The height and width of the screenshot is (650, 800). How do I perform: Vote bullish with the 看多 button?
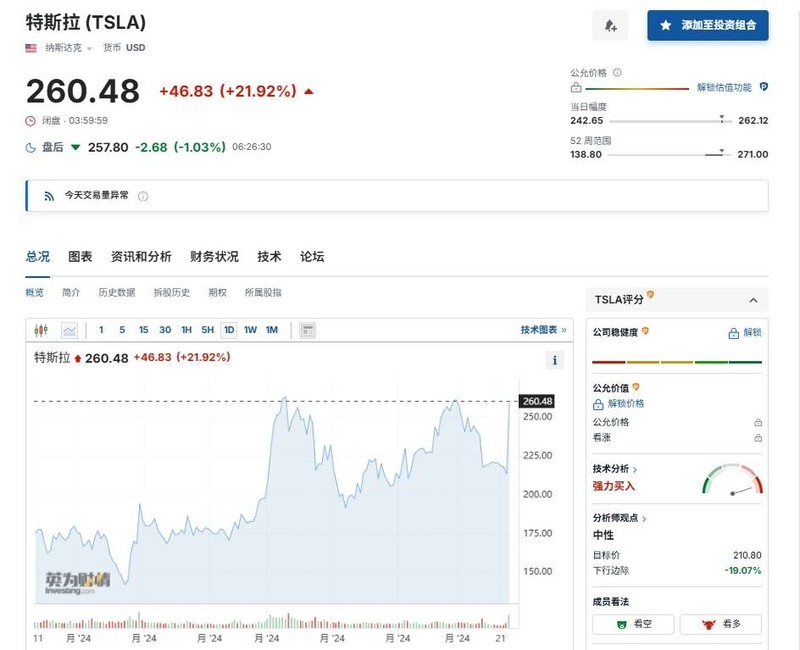(720, 624)
